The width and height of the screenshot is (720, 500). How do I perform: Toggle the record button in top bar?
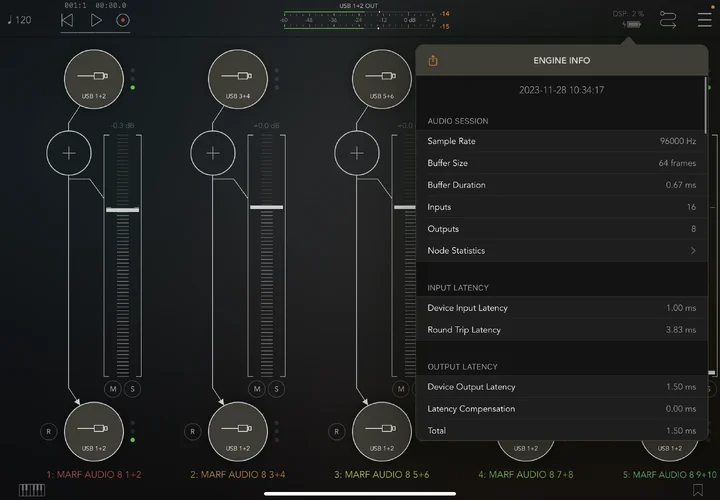[122, 20]
